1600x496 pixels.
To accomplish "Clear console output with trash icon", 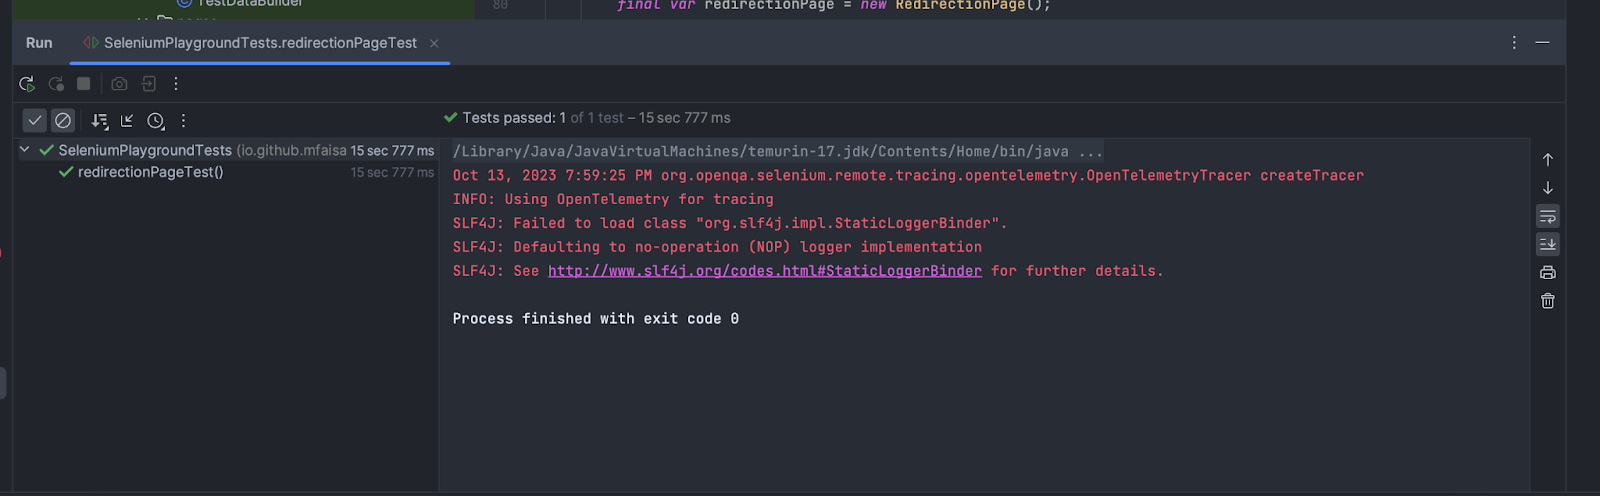I will pyautogui.click(x=1547, y=301).
